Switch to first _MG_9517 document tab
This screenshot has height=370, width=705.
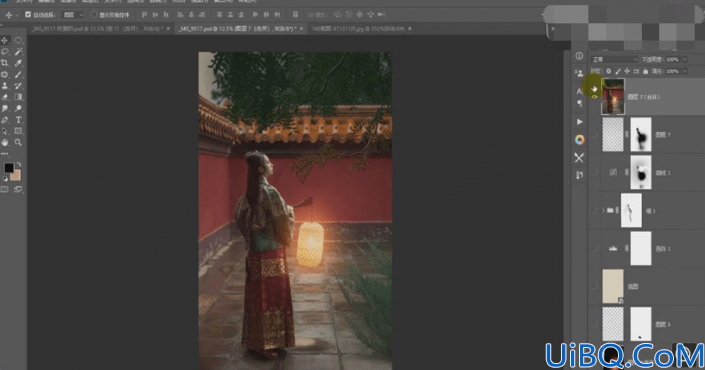[x=97, y=28]
